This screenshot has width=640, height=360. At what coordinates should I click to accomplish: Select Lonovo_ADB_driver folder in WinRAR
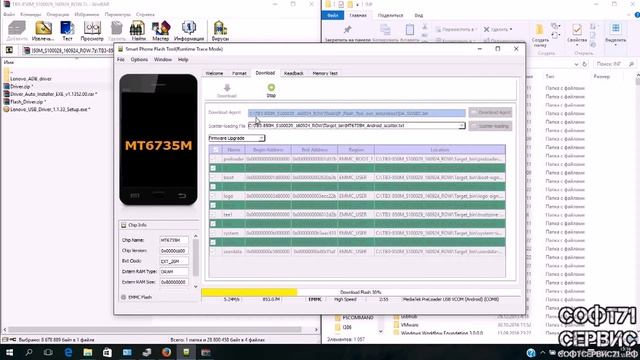(31, 79)
